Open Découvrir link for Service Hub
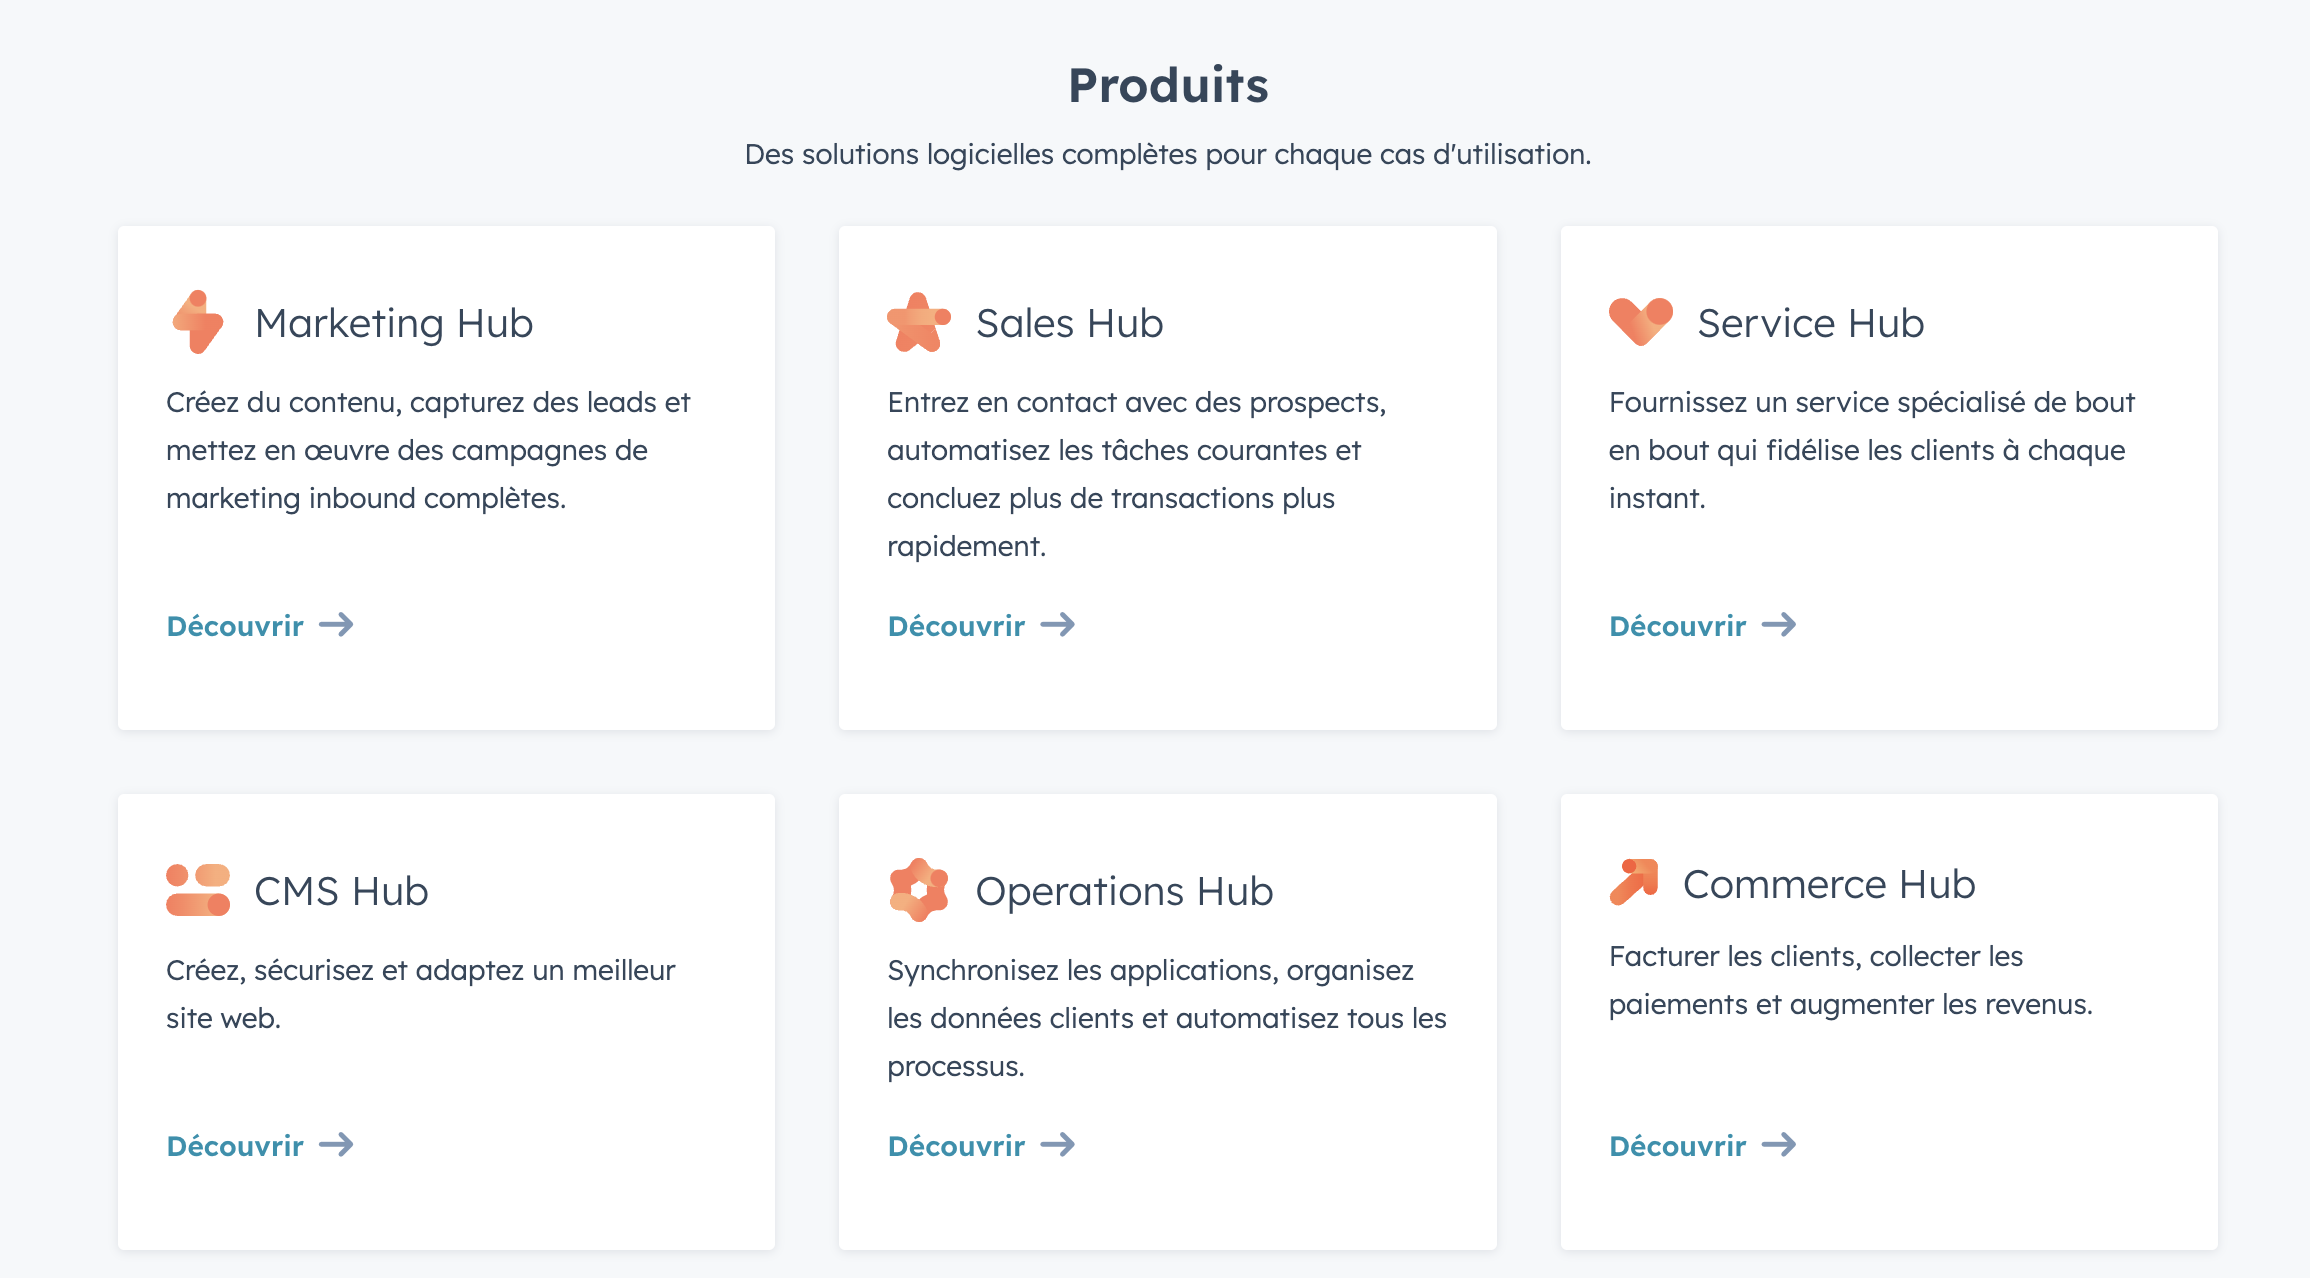The image size is (2310, 1278). pyautogui.click(x=1676, y=625)
